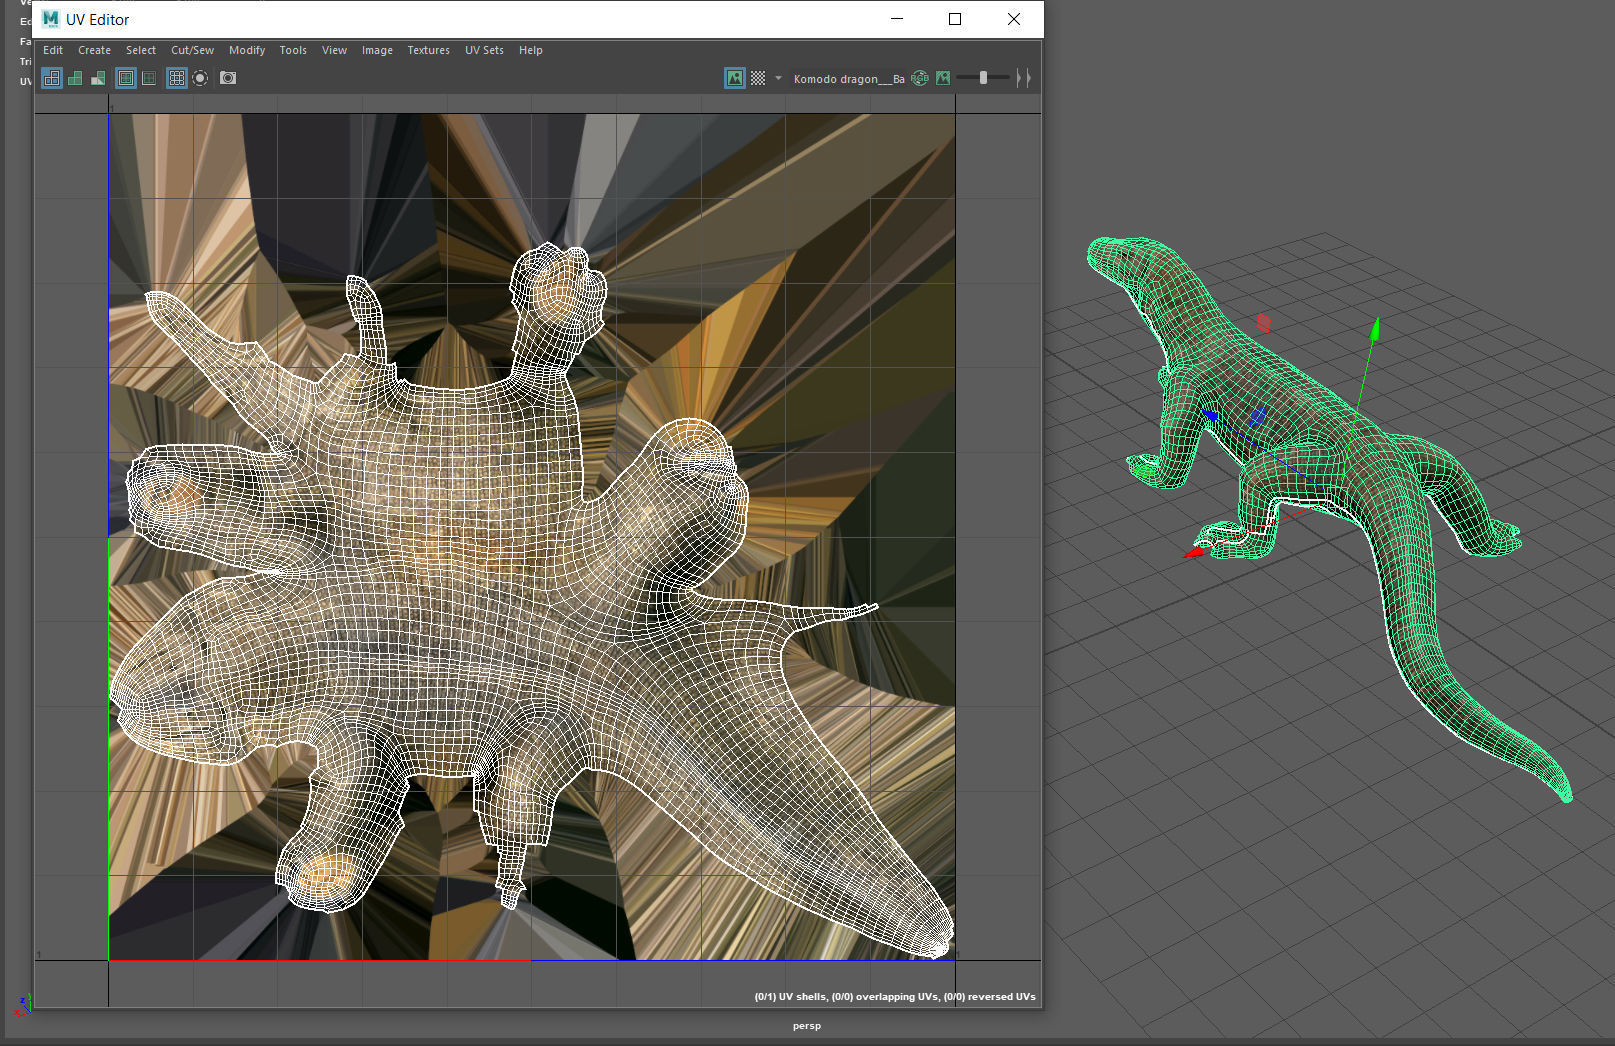Open the Help menu
This screenshot has height=1046, width=1615.
530,50
